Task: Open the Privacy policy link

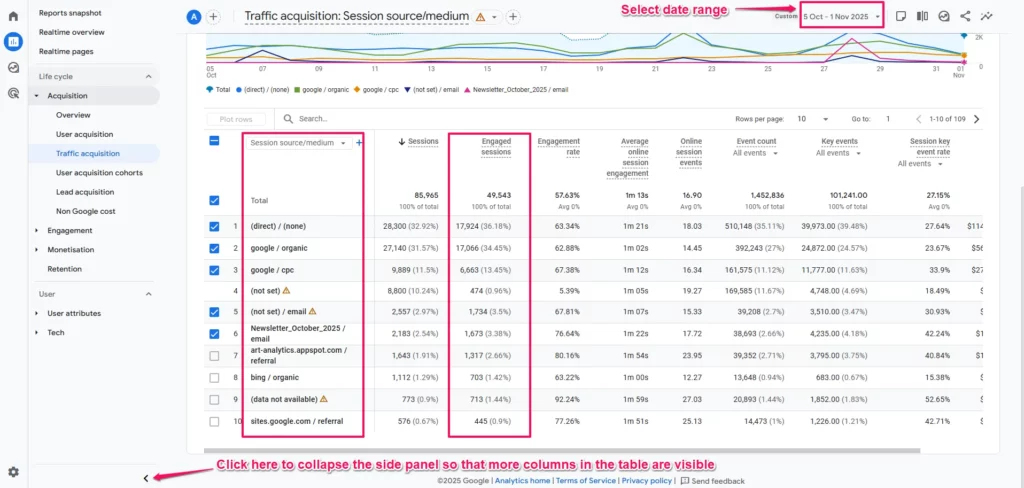Action: (x=646, y=480)
